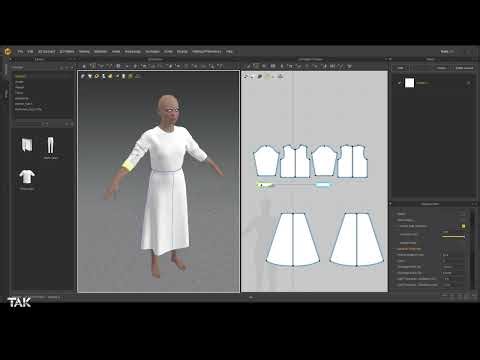Select the right skirt pattern piece
Screen dimensions: 480x360
point(357,239)
